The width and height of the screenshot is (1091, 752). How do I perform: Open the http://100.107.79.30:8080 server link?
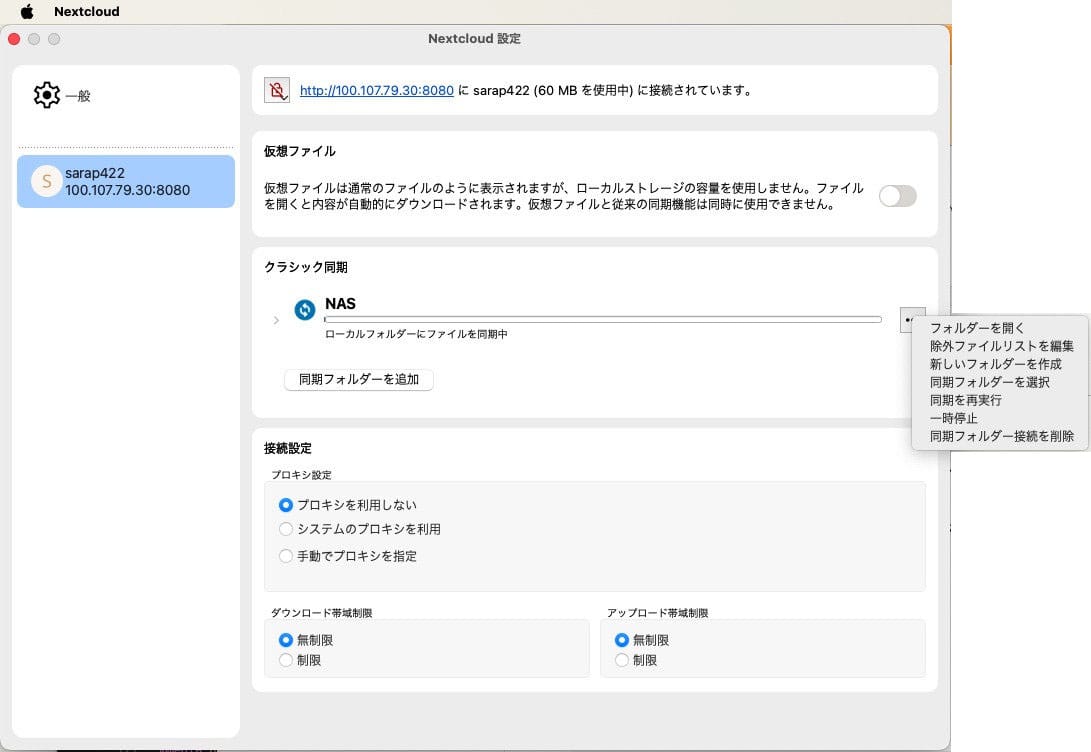[376, 90]
